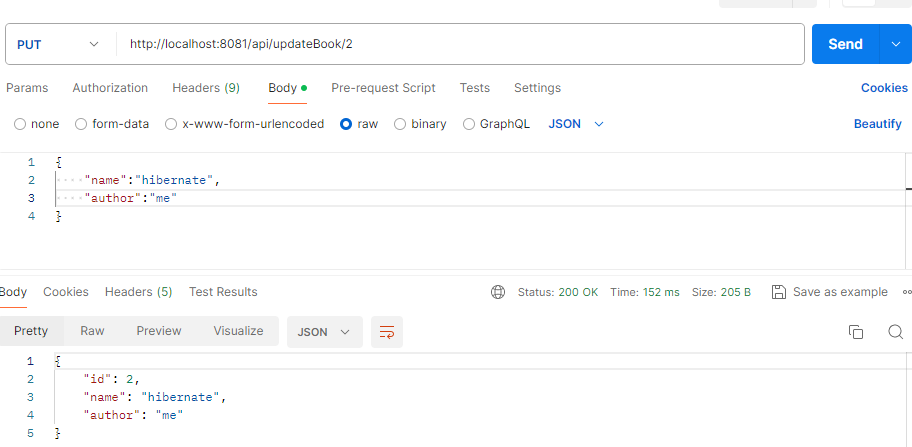The height and width of the screenshot is (447, 912).
Task: Select the form-data radio button
Action: tap(81, 124)
